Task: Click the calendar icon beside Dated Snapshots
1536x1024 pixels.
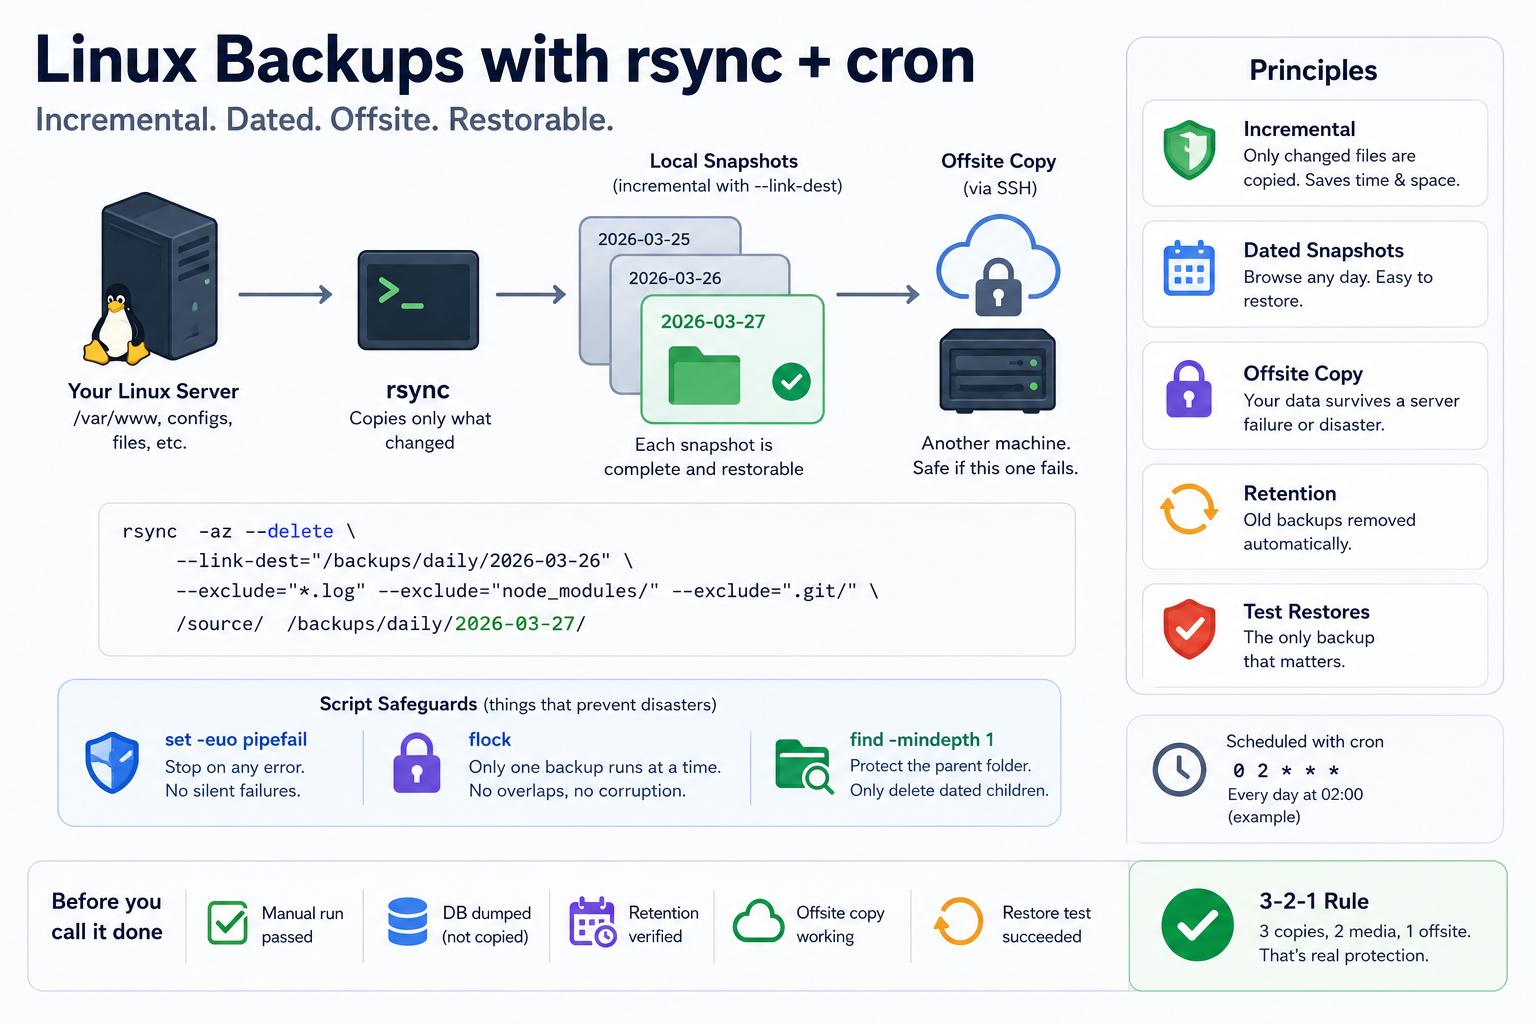Action: tap(1189, 268)
